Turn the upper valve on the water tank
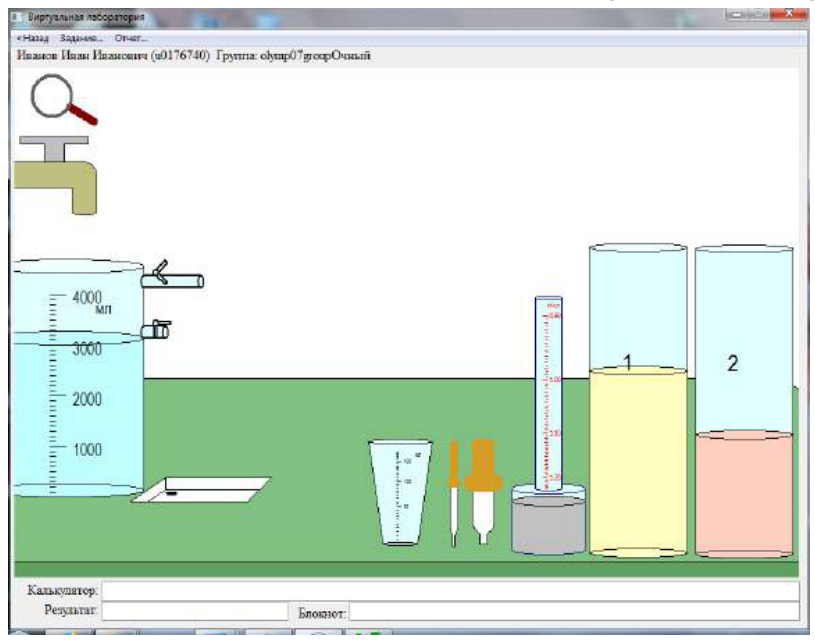 point(172,275)
